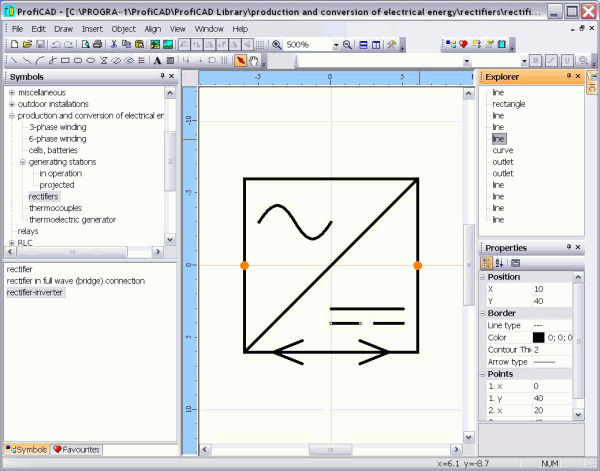The image size is (600, 471).
Task: Select the Rectangle drawing tool
Action: pos(65,60)
